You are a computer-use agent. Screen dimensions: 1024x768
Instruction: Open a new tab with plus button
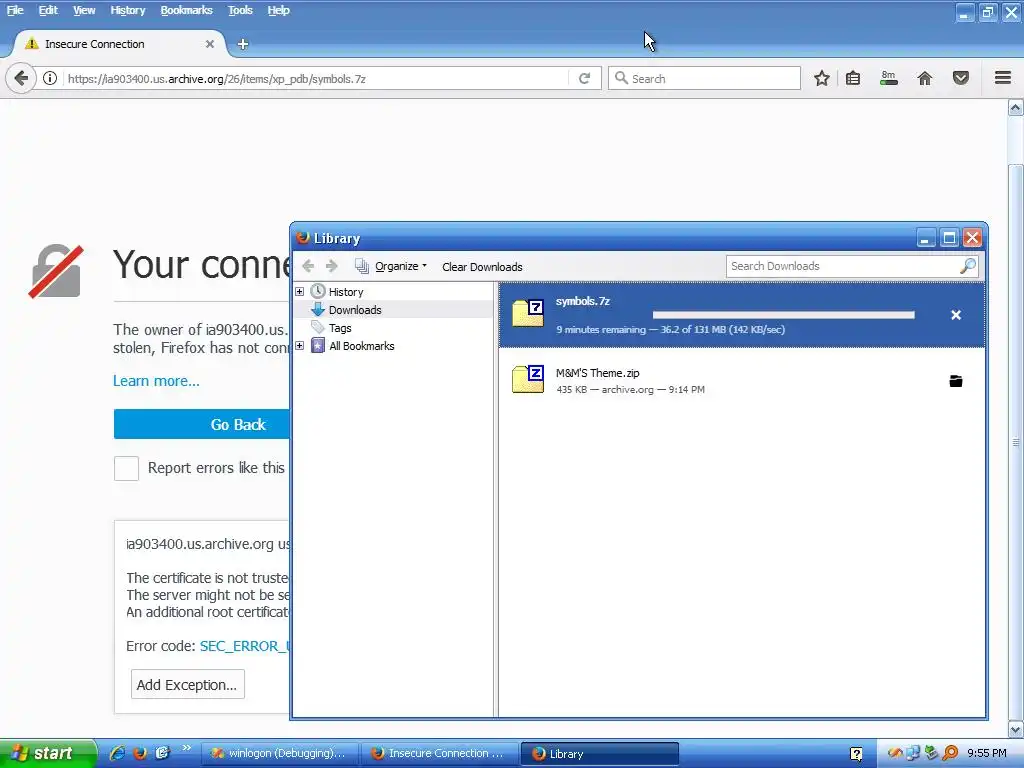tap(243, 44)
